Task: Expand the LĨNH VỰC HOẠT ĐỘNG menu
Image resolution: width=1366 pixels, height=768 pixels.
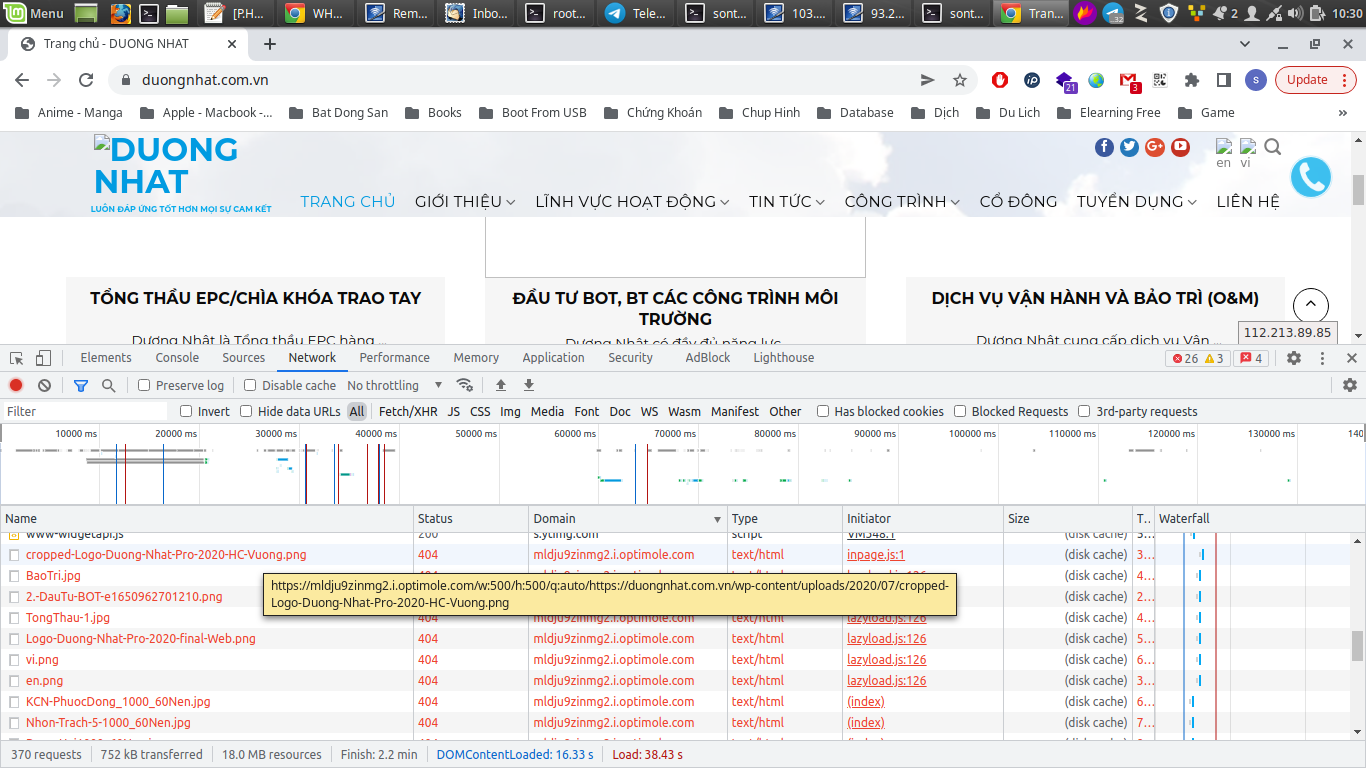Action: click(x=632, y=201)
